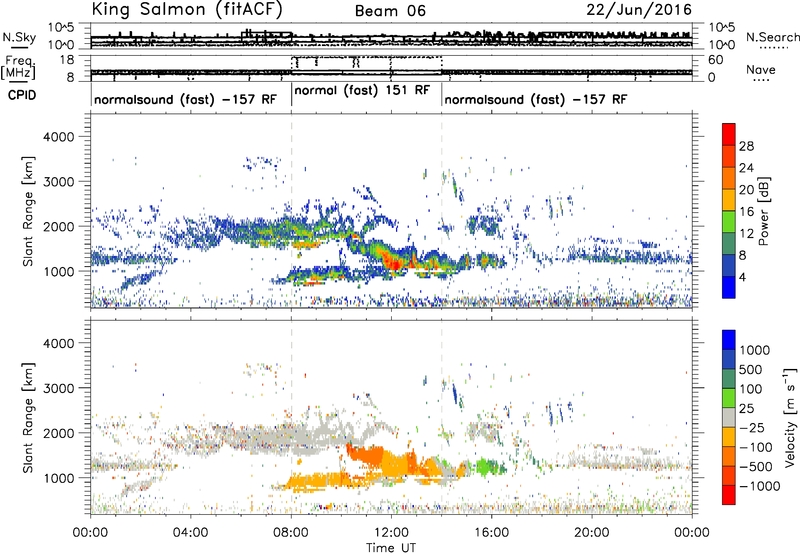Click the 'Power [dB]' colorbar title
This screenshot has height=554, width=800.
coord(764,211)
